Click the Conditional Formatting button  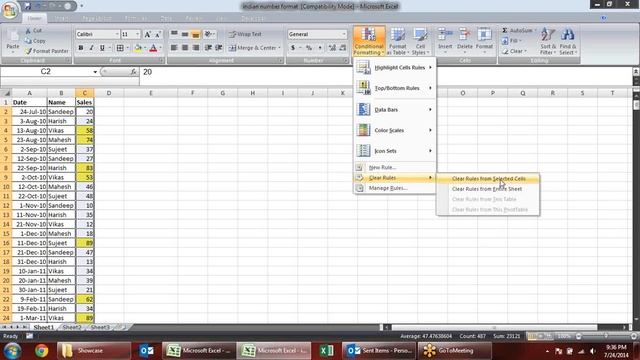[x=369, y=41]
